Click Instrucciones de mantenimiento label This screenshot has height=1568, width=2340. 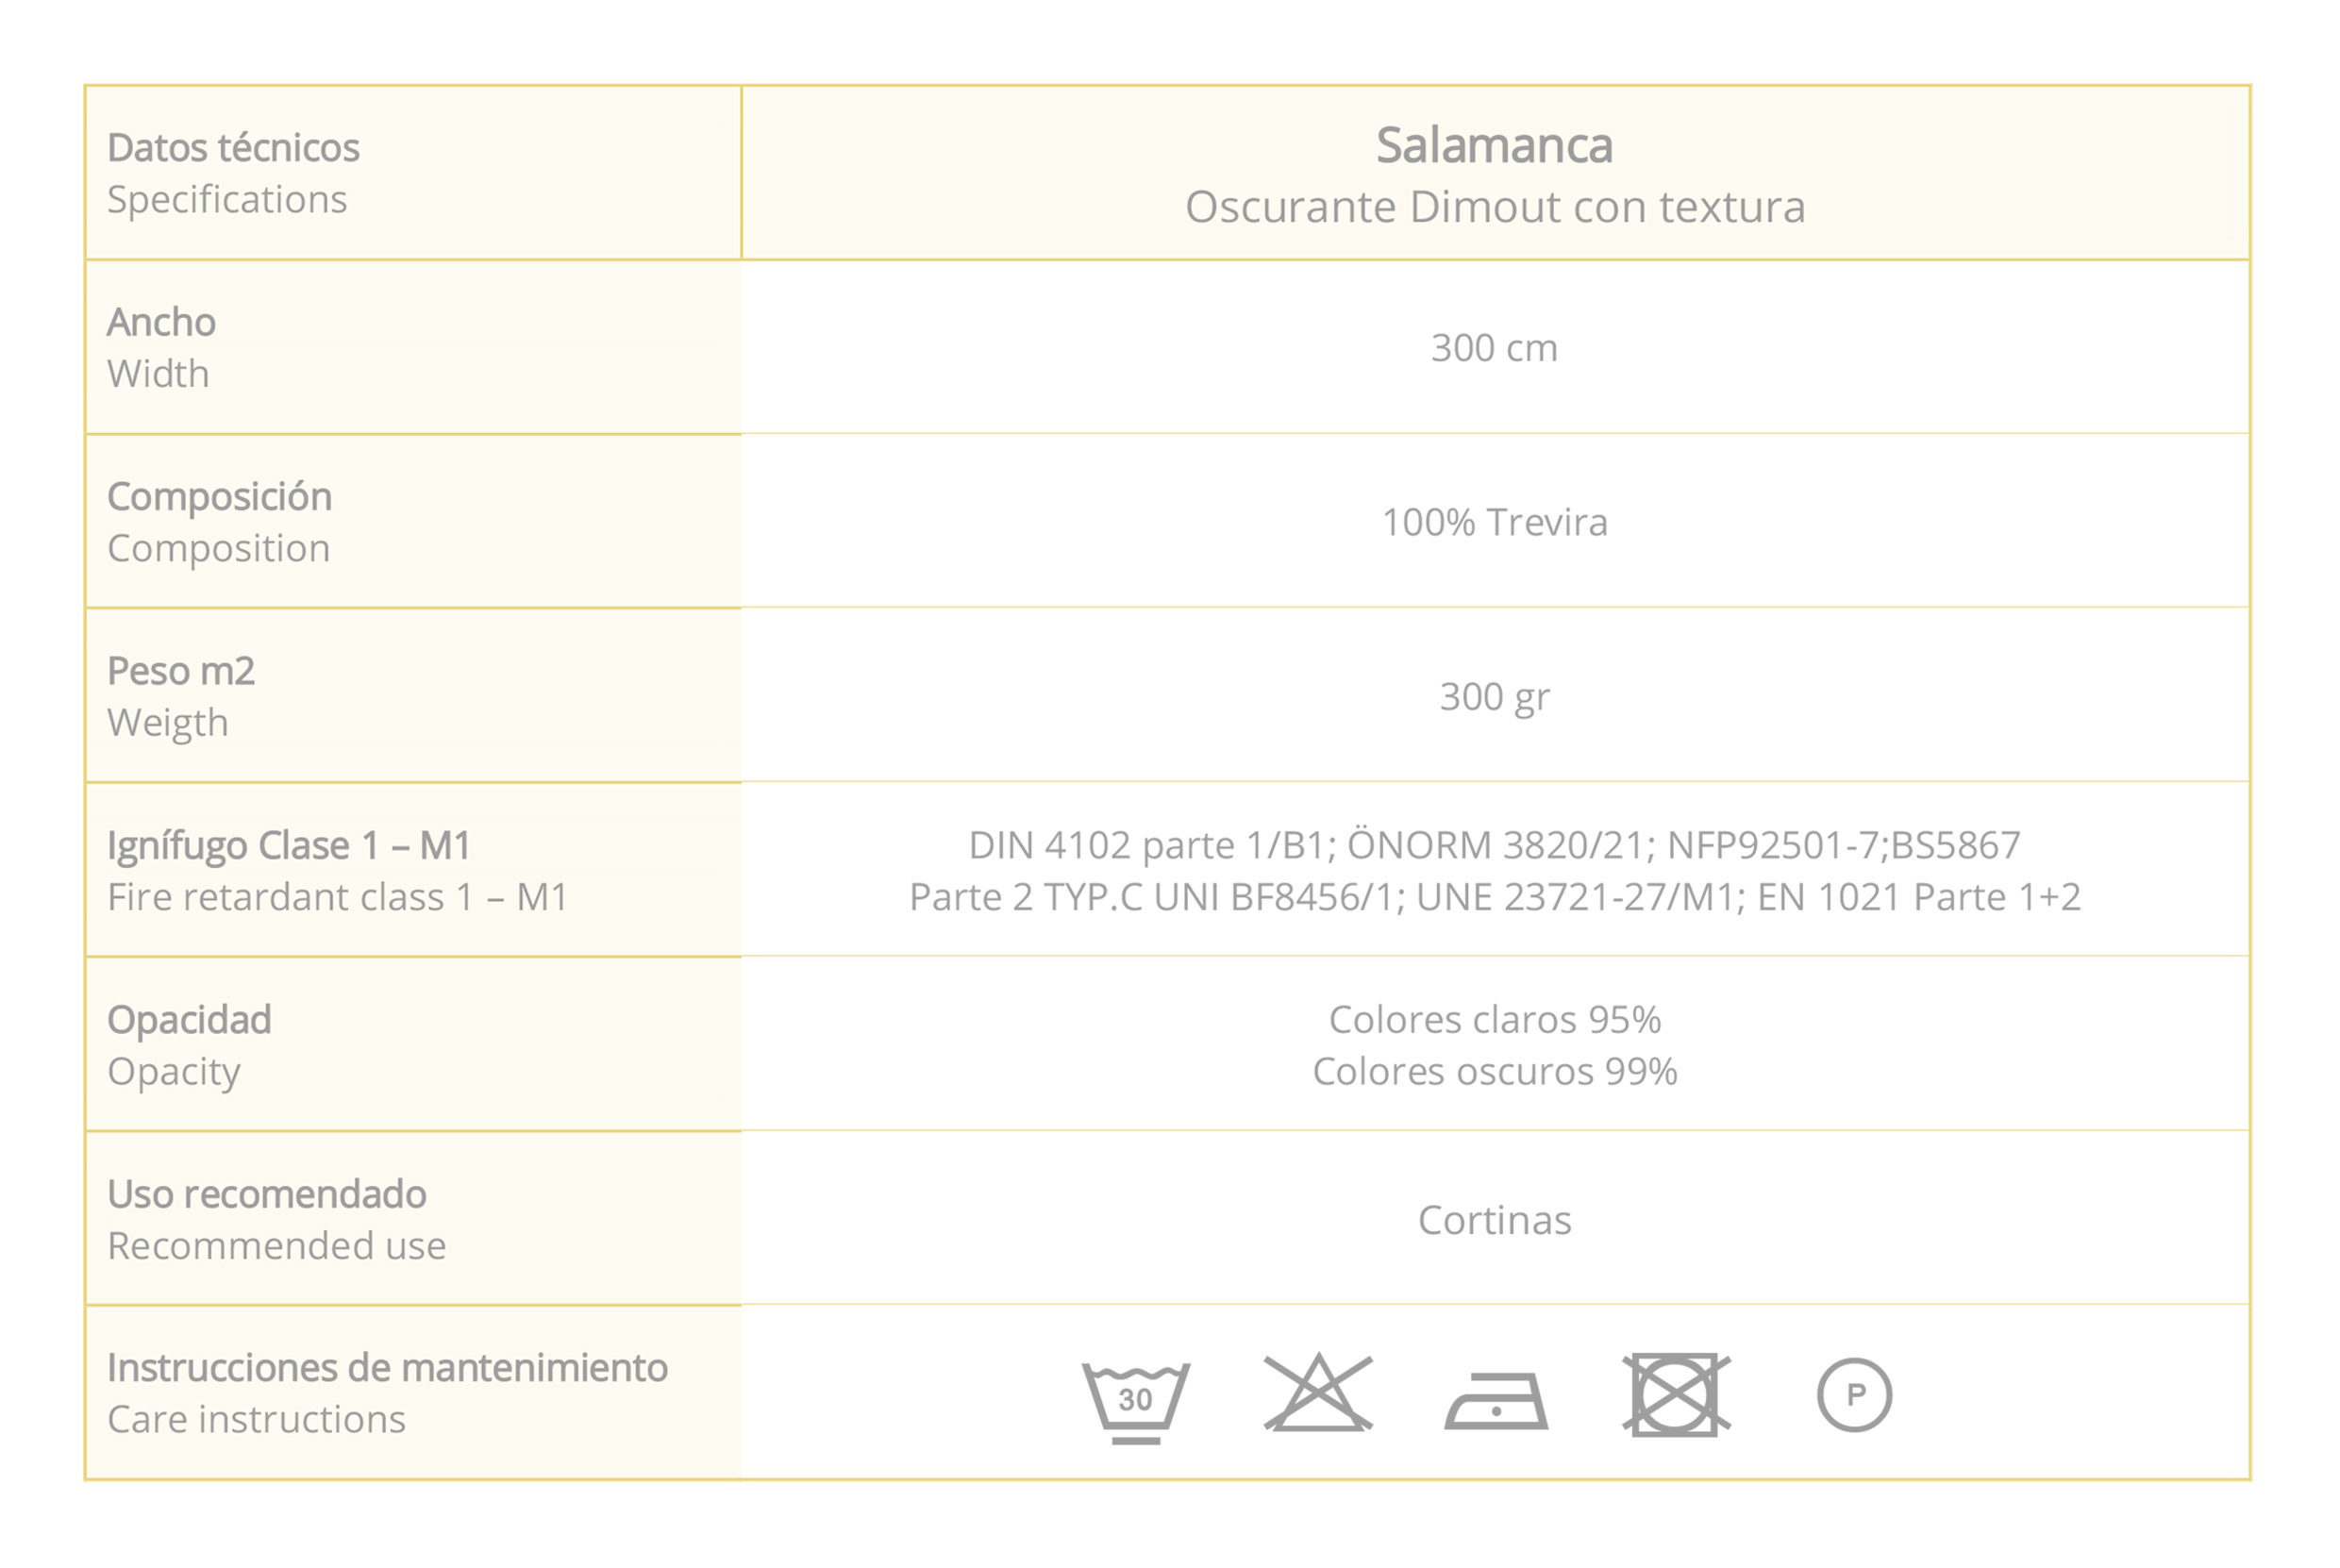387,1368
